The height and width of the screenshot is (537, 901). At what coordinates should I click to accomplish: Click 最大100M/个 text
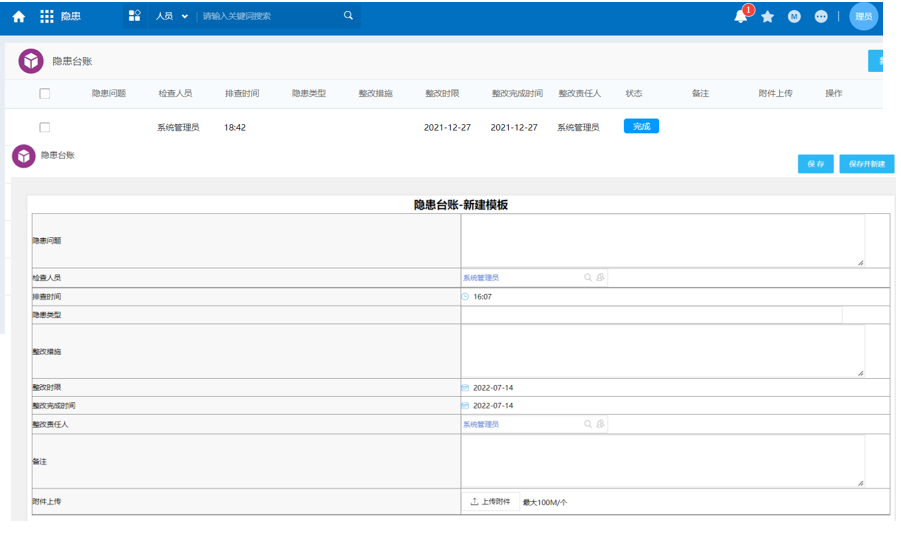(x=545, y=503)
